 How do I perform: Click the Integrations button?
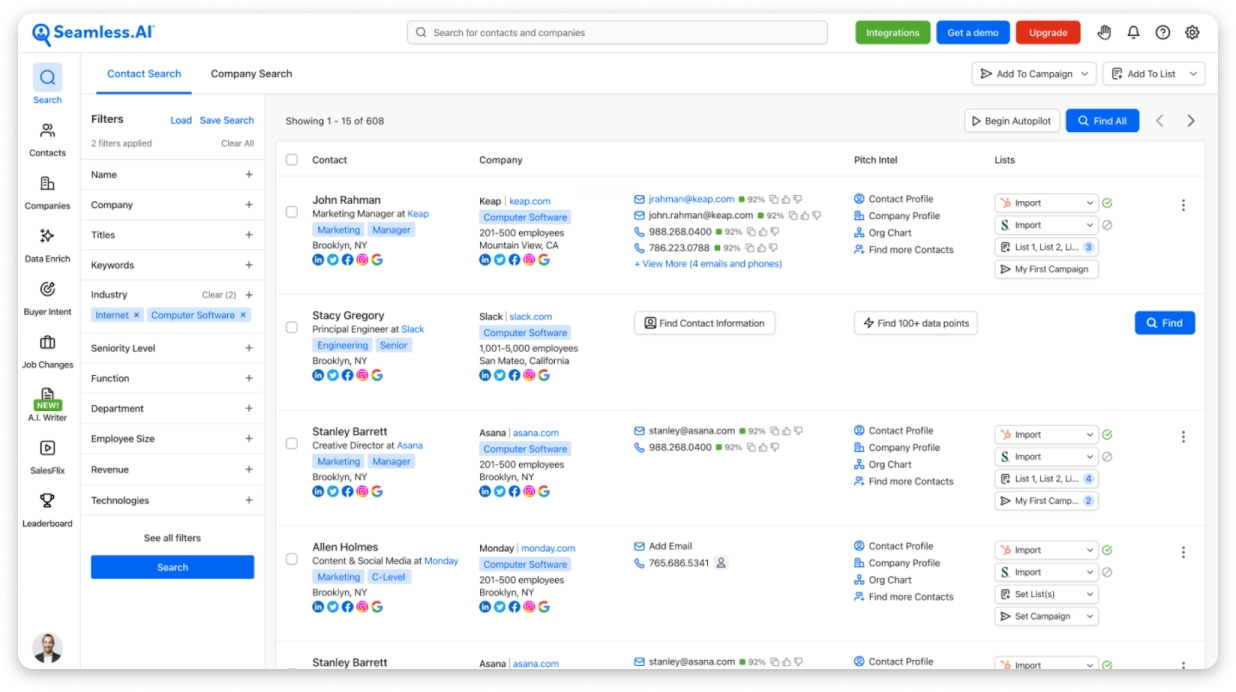pyautogui.click(x=892, y=32)
